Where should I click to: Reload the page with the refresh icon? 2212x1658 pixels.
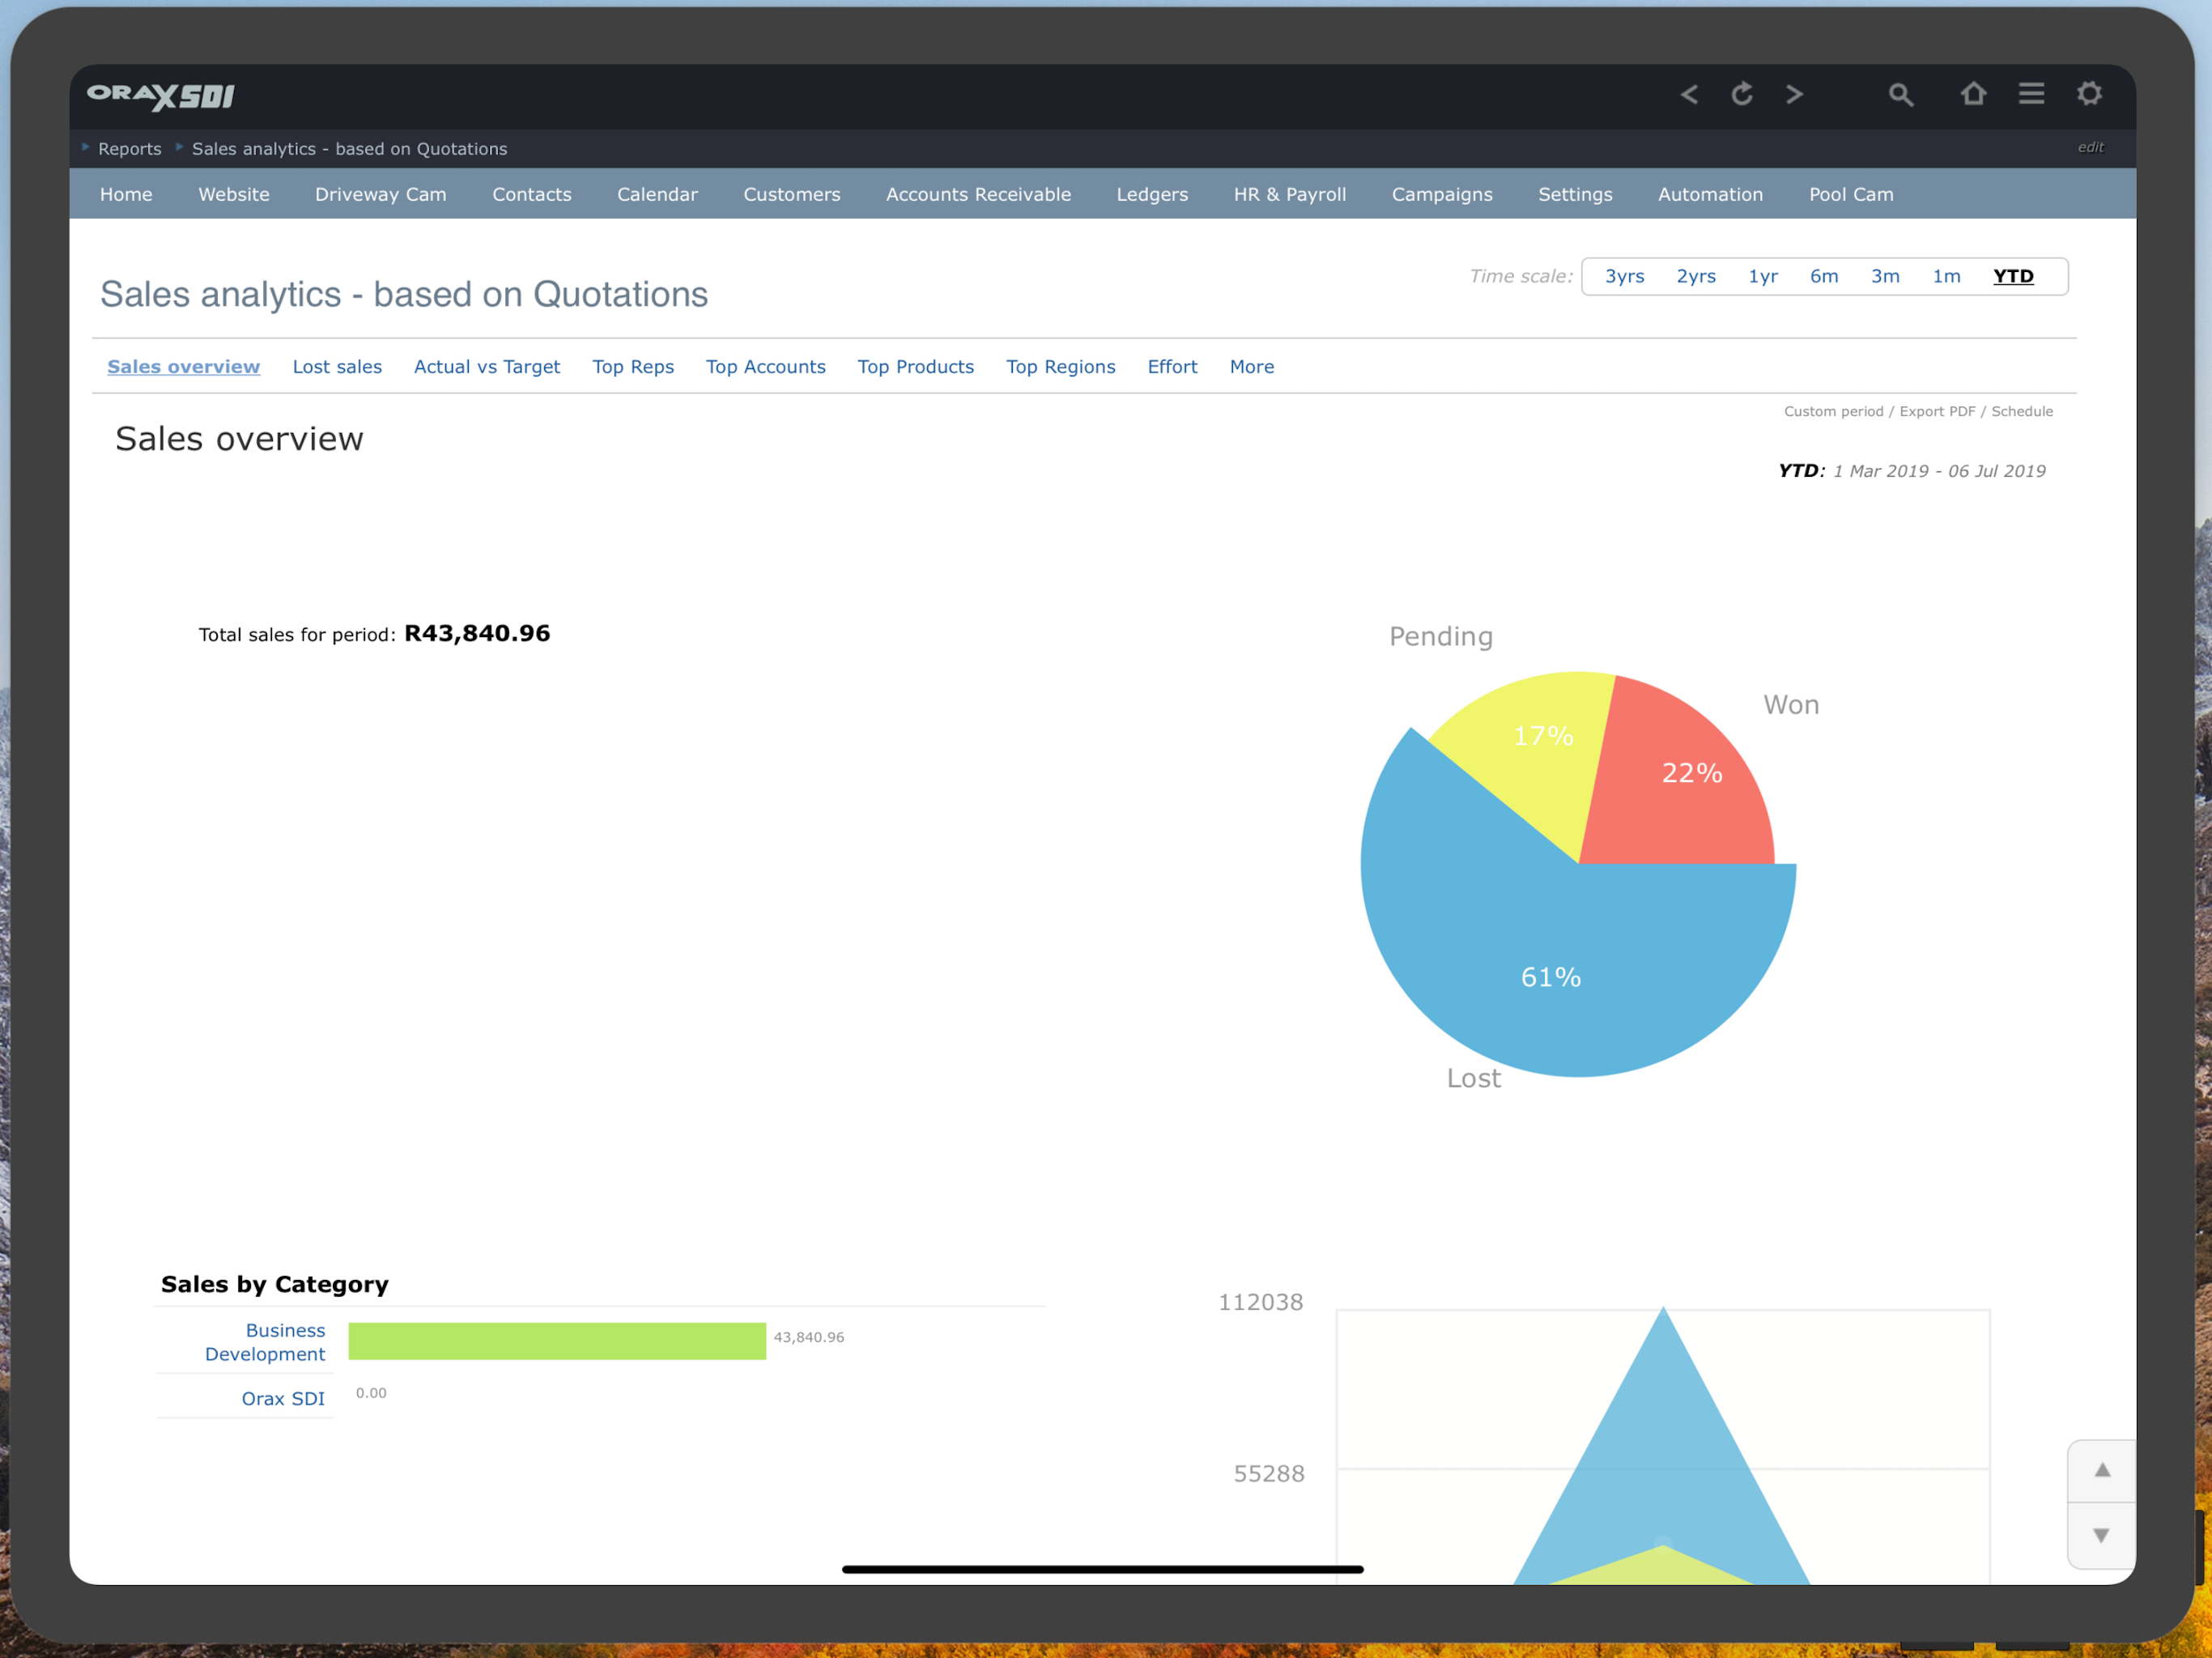1742,94
